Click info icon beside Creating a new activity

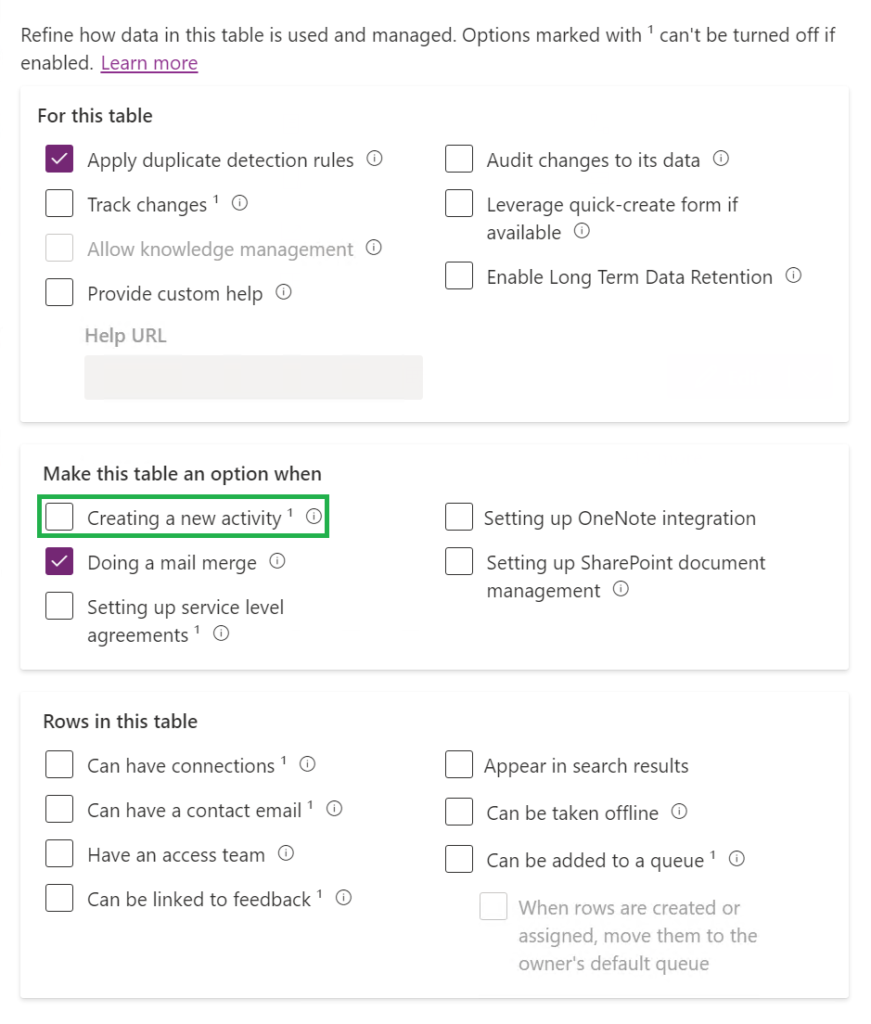[314, 515]
